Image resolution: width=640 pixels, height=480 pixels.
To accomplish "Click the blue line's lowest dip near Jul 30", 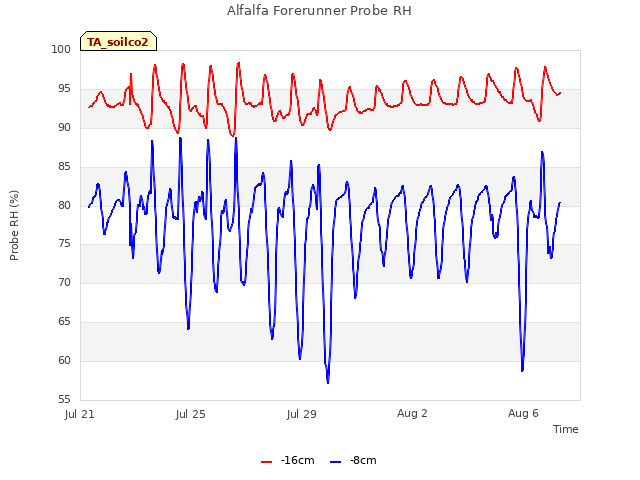I will (x=328, y=381).
